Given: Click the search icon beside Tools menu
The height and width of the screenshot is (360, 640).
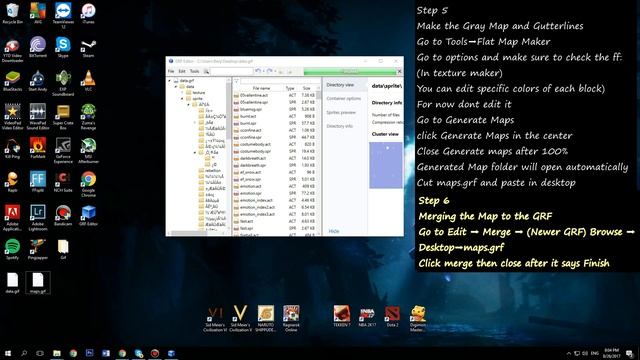Looking at the screenshot, I should pos(206,71).
